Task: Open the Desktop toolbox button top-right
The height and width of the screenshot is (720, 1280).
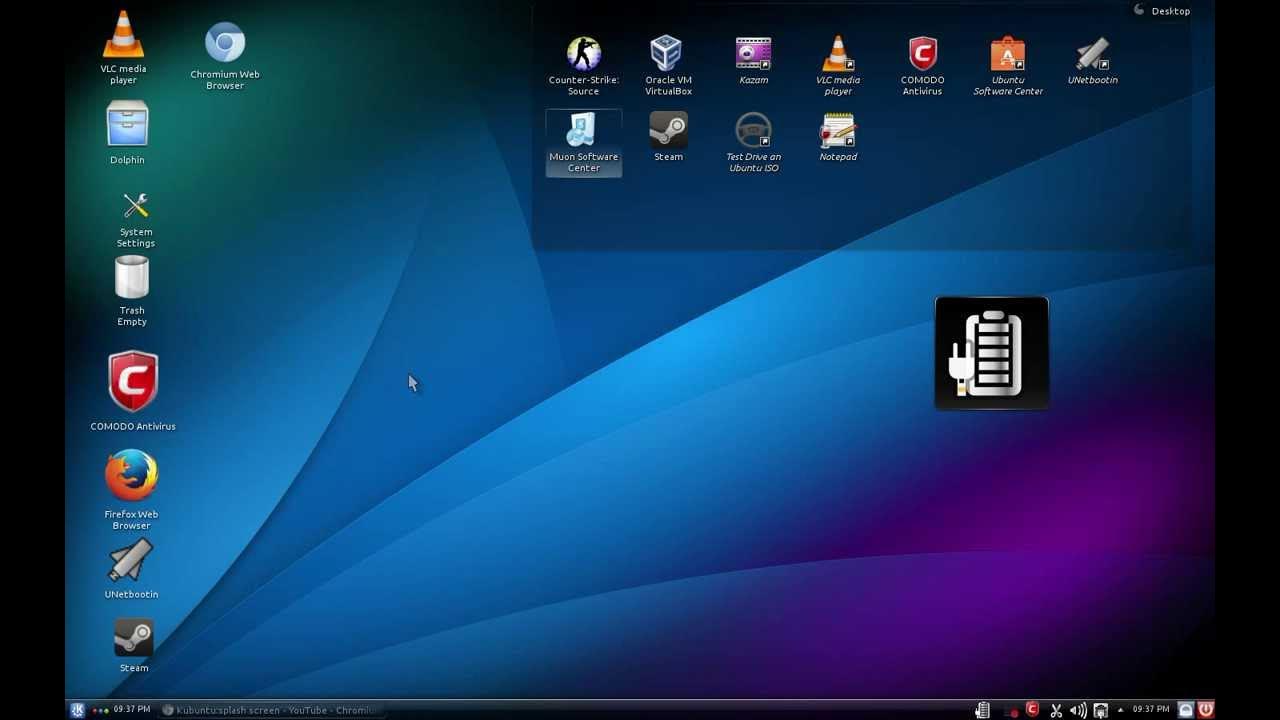Action: (1162, 11)
